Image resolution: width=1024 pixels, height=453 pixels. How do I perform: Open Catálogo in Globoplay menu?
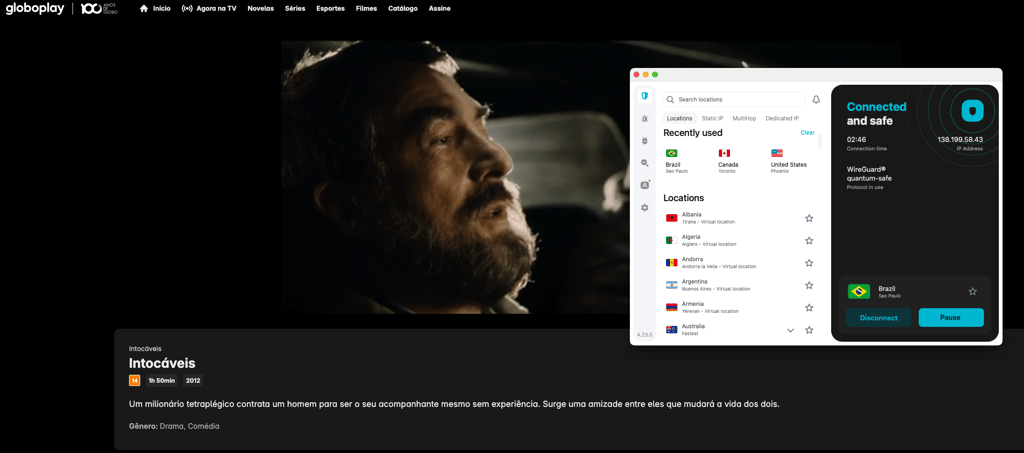click(403, 9)
